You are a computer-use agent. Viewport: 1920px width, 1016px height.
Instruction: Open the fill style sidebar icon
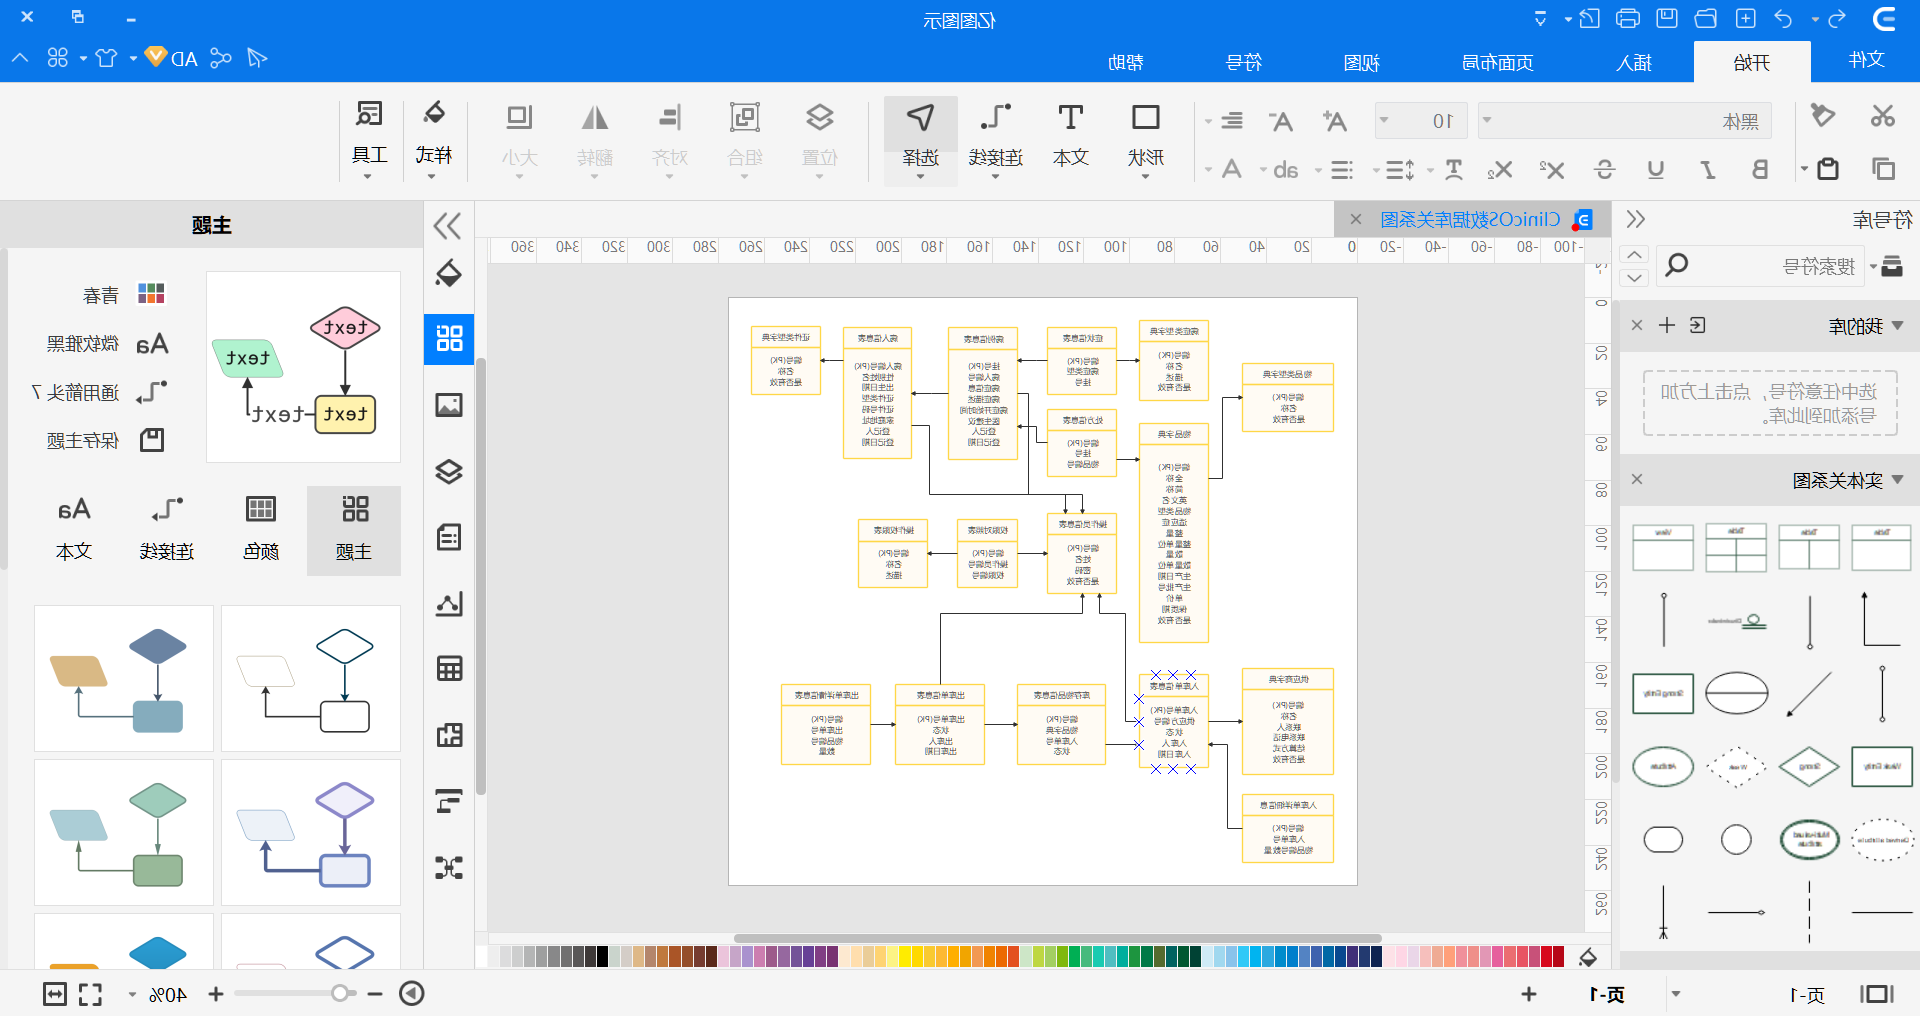(449, 273)
